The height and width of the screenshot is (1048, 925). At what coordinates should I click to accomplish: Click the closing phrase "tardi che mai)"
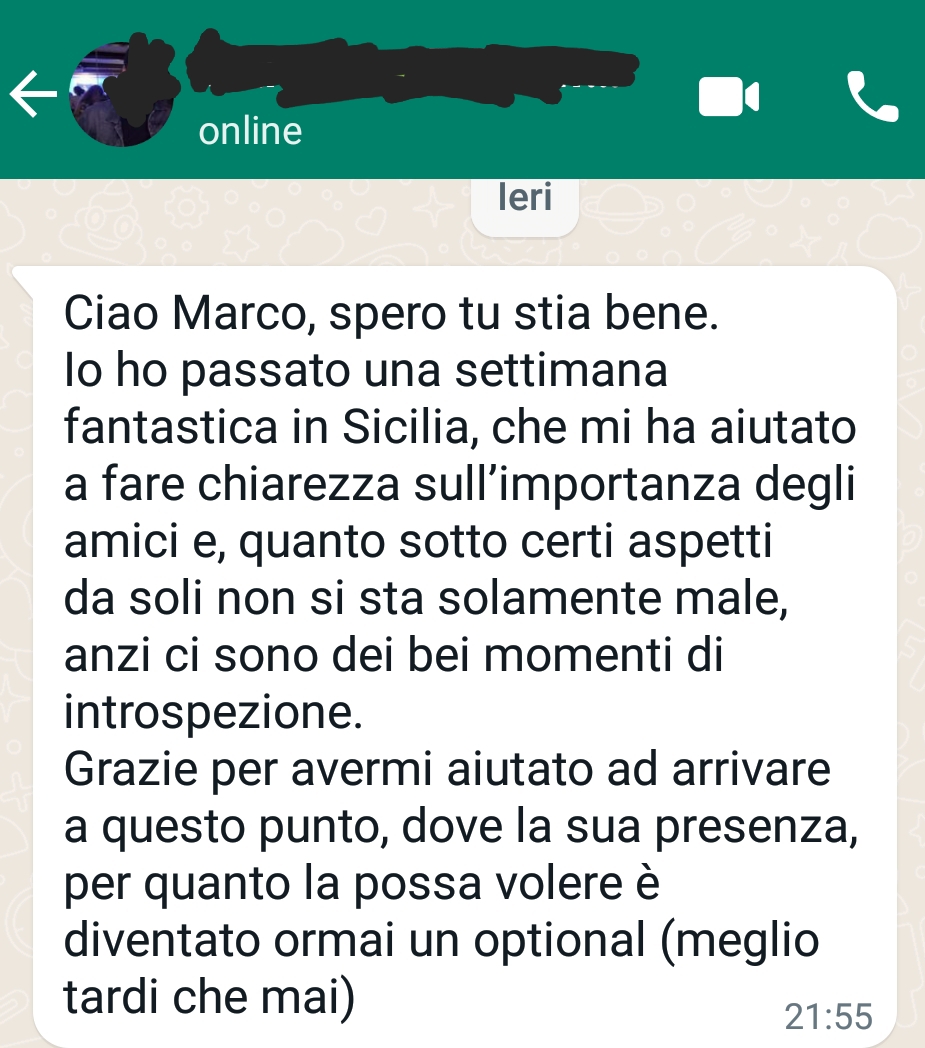click(x=209, y=998)
